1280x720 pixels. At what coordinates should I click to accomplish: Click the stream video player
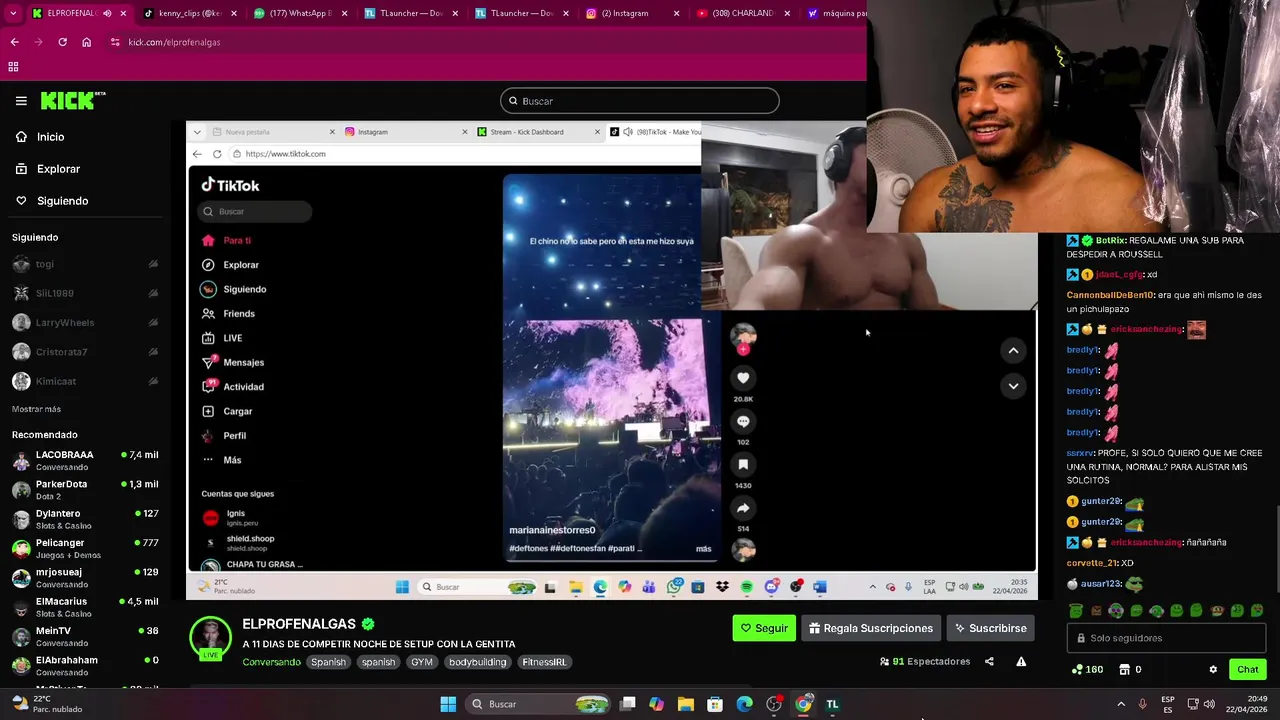click(611, 360)
